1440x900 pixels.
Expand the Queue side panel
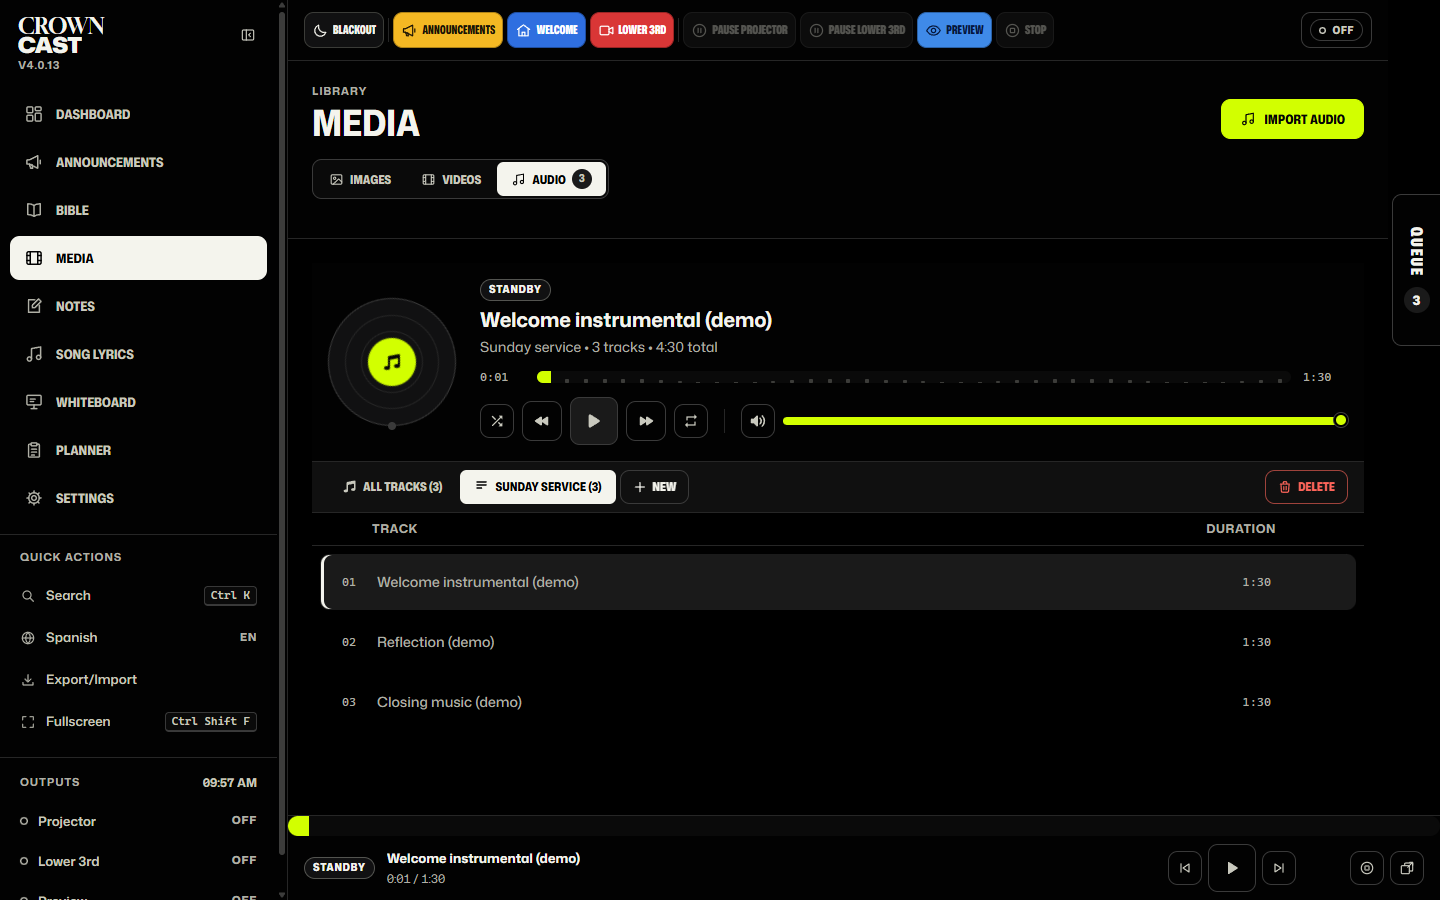click(x=1417, y=270)
